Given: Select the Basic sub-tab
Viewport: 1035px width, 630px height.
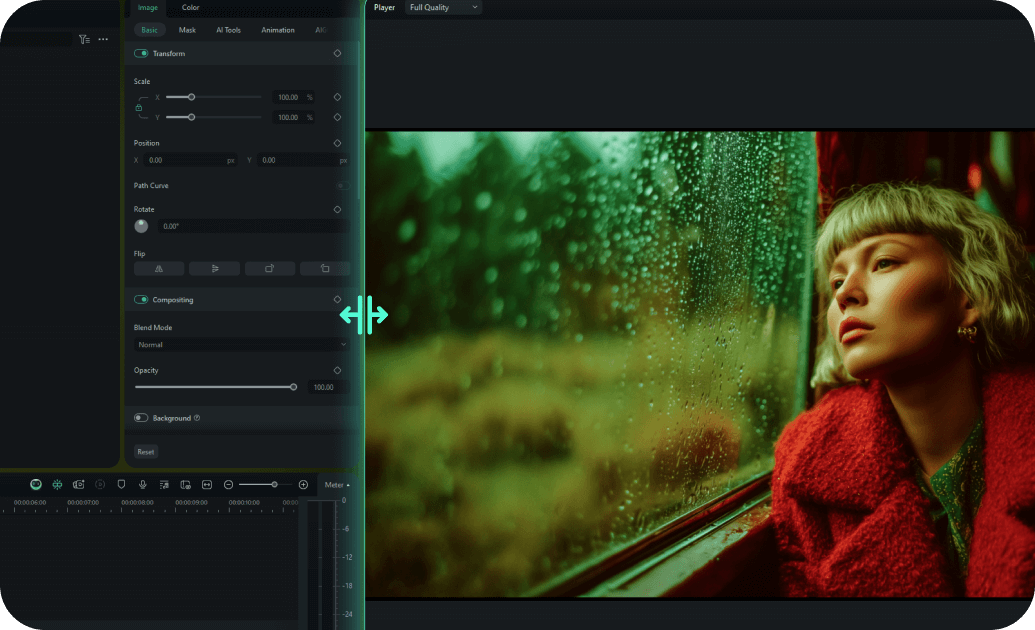Looking at the screenshot, I should pos(150,30).
